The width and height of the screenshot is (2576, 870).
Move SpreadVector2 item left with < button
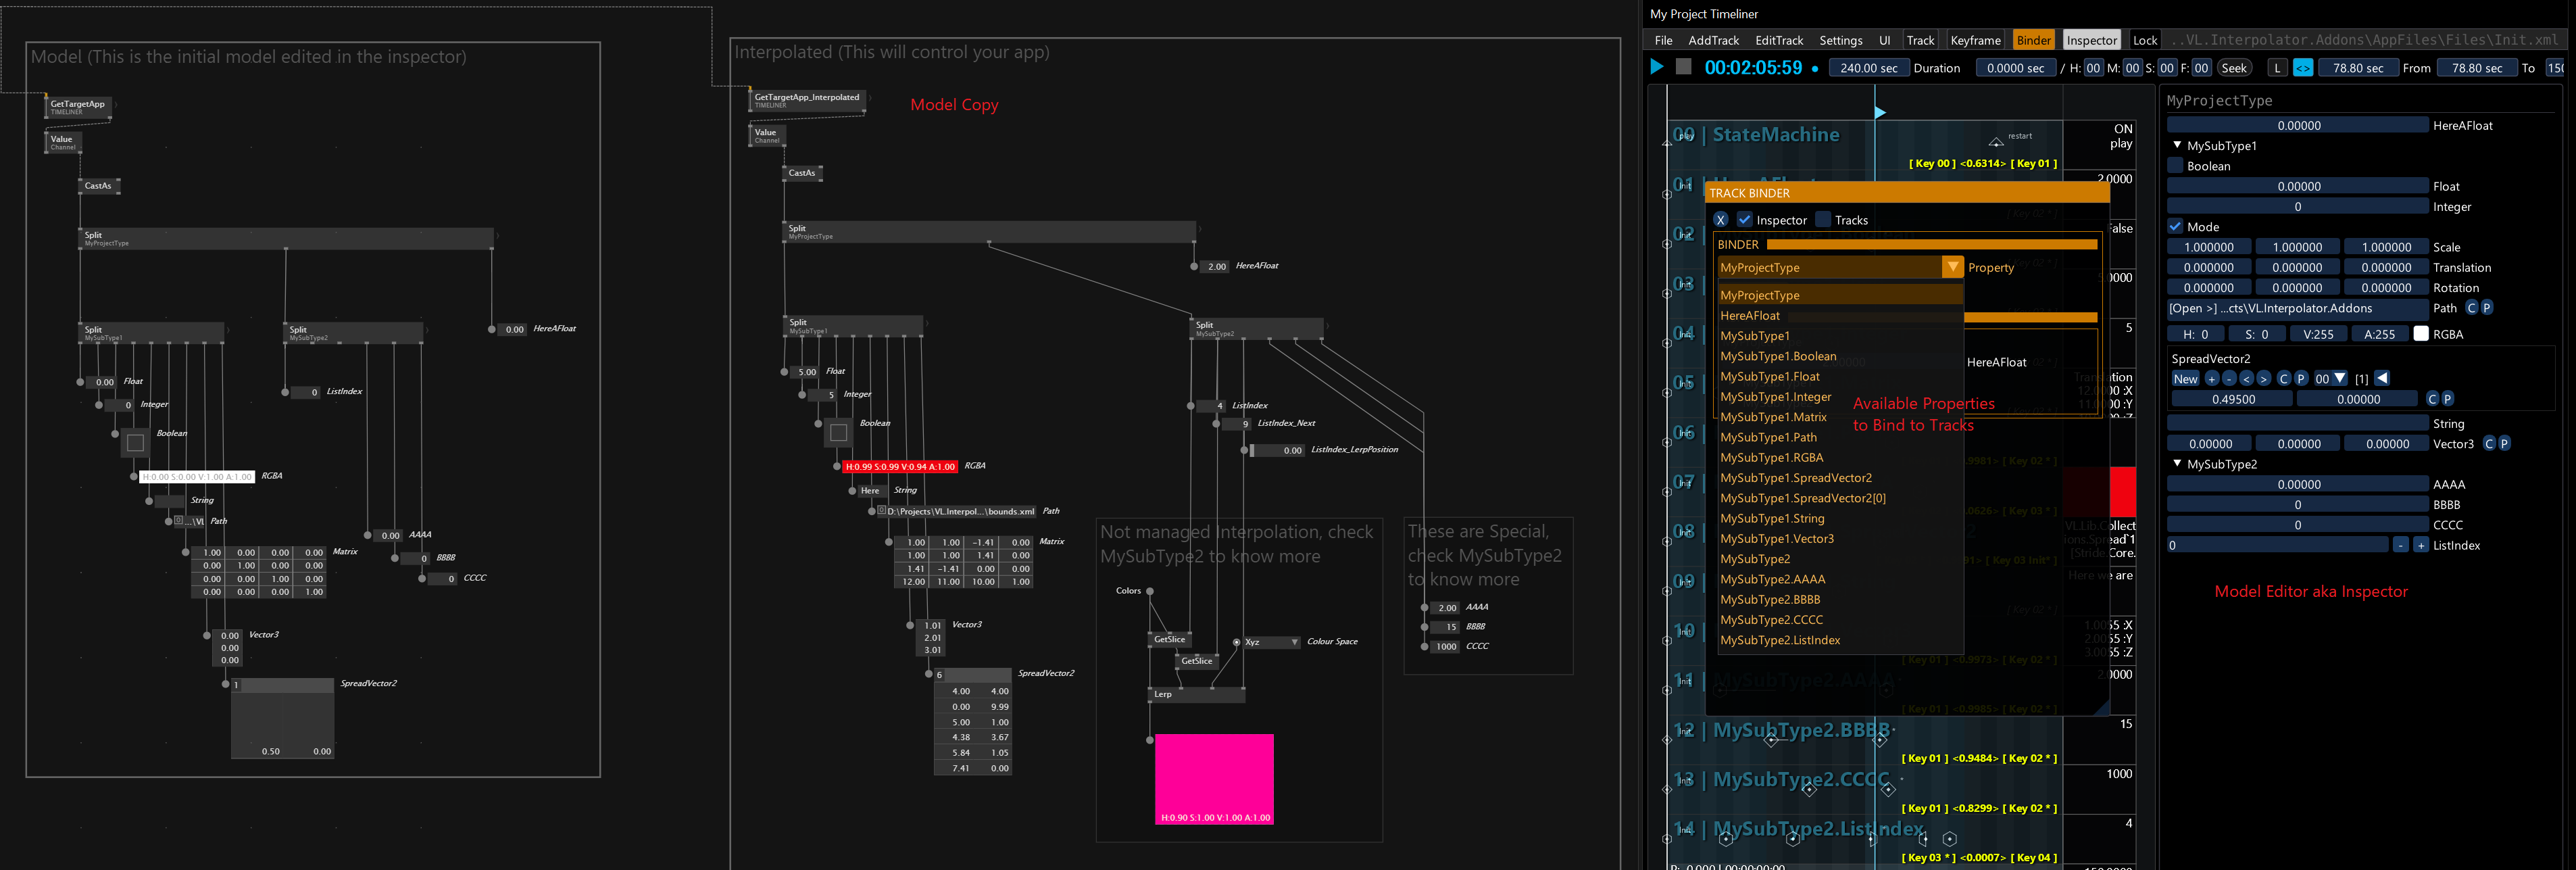2246,379
